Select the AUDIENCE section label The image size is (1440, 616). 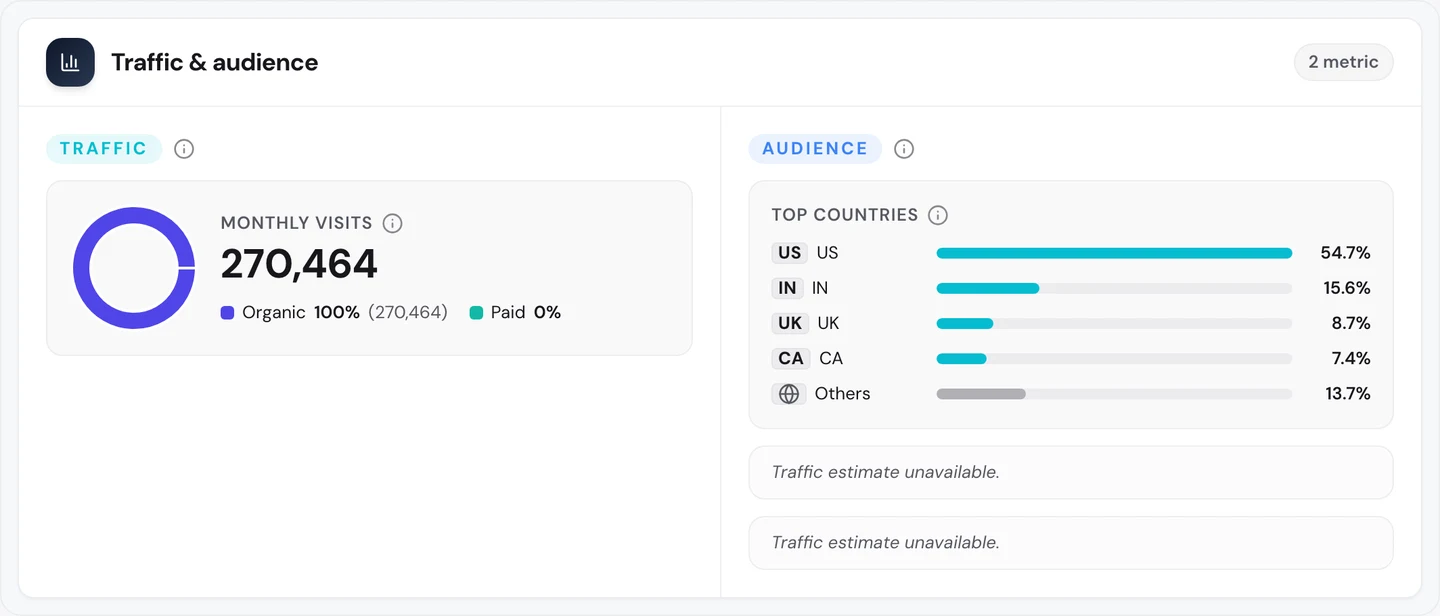(815, 149)
